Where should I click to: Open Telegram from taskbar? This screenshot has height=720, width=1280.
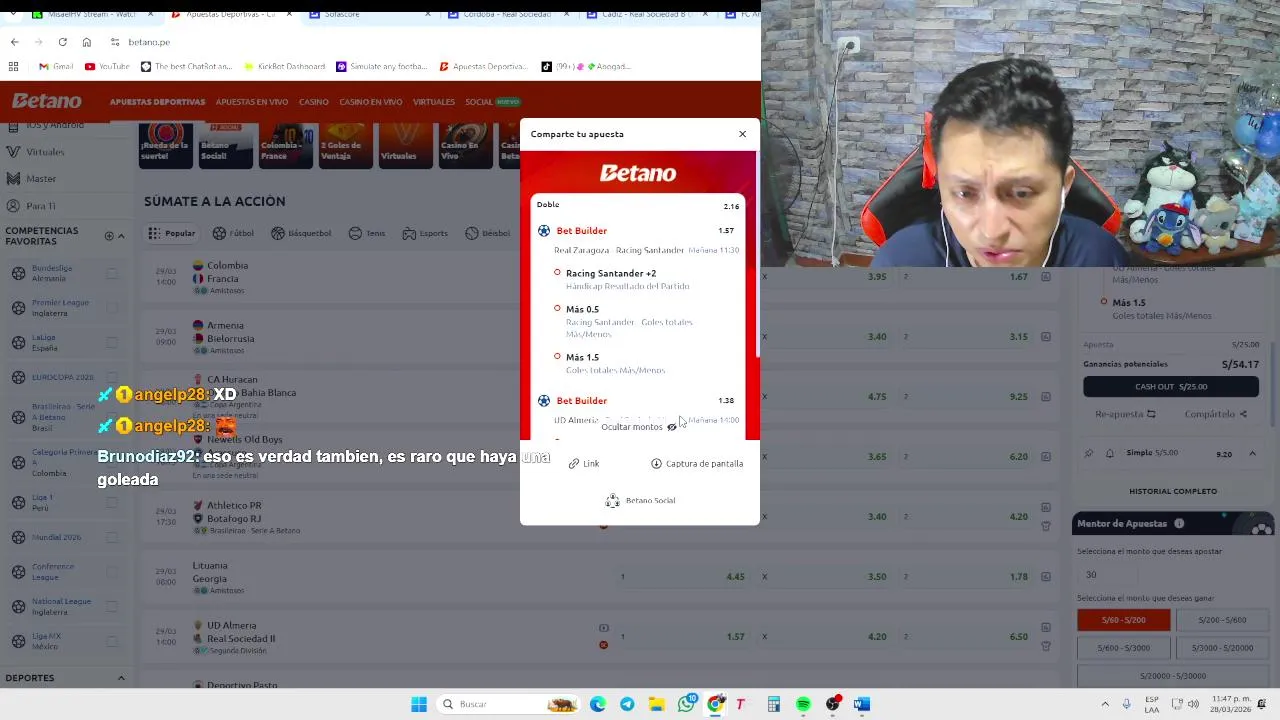tap(627, 704)
